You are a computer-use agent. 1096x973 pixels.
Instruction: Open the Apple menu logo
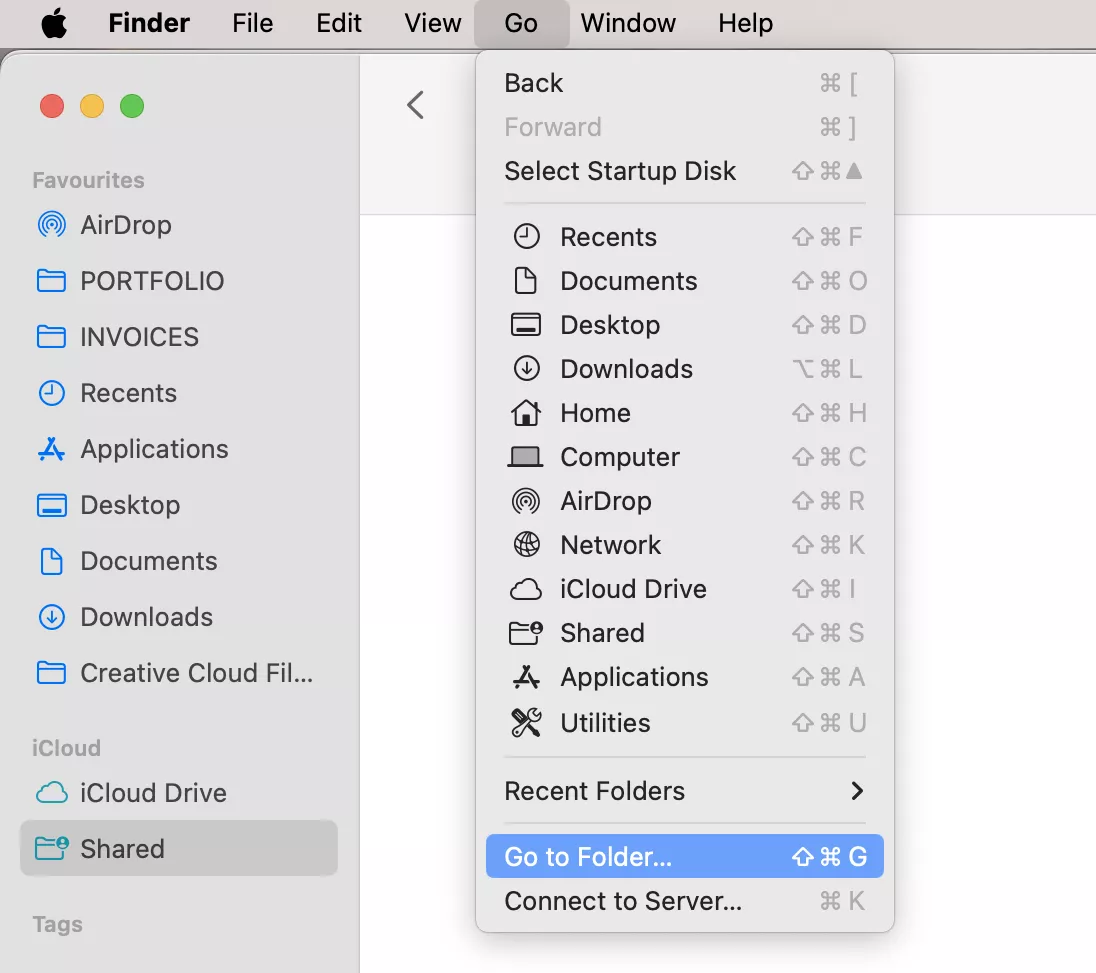pos(54,23)
